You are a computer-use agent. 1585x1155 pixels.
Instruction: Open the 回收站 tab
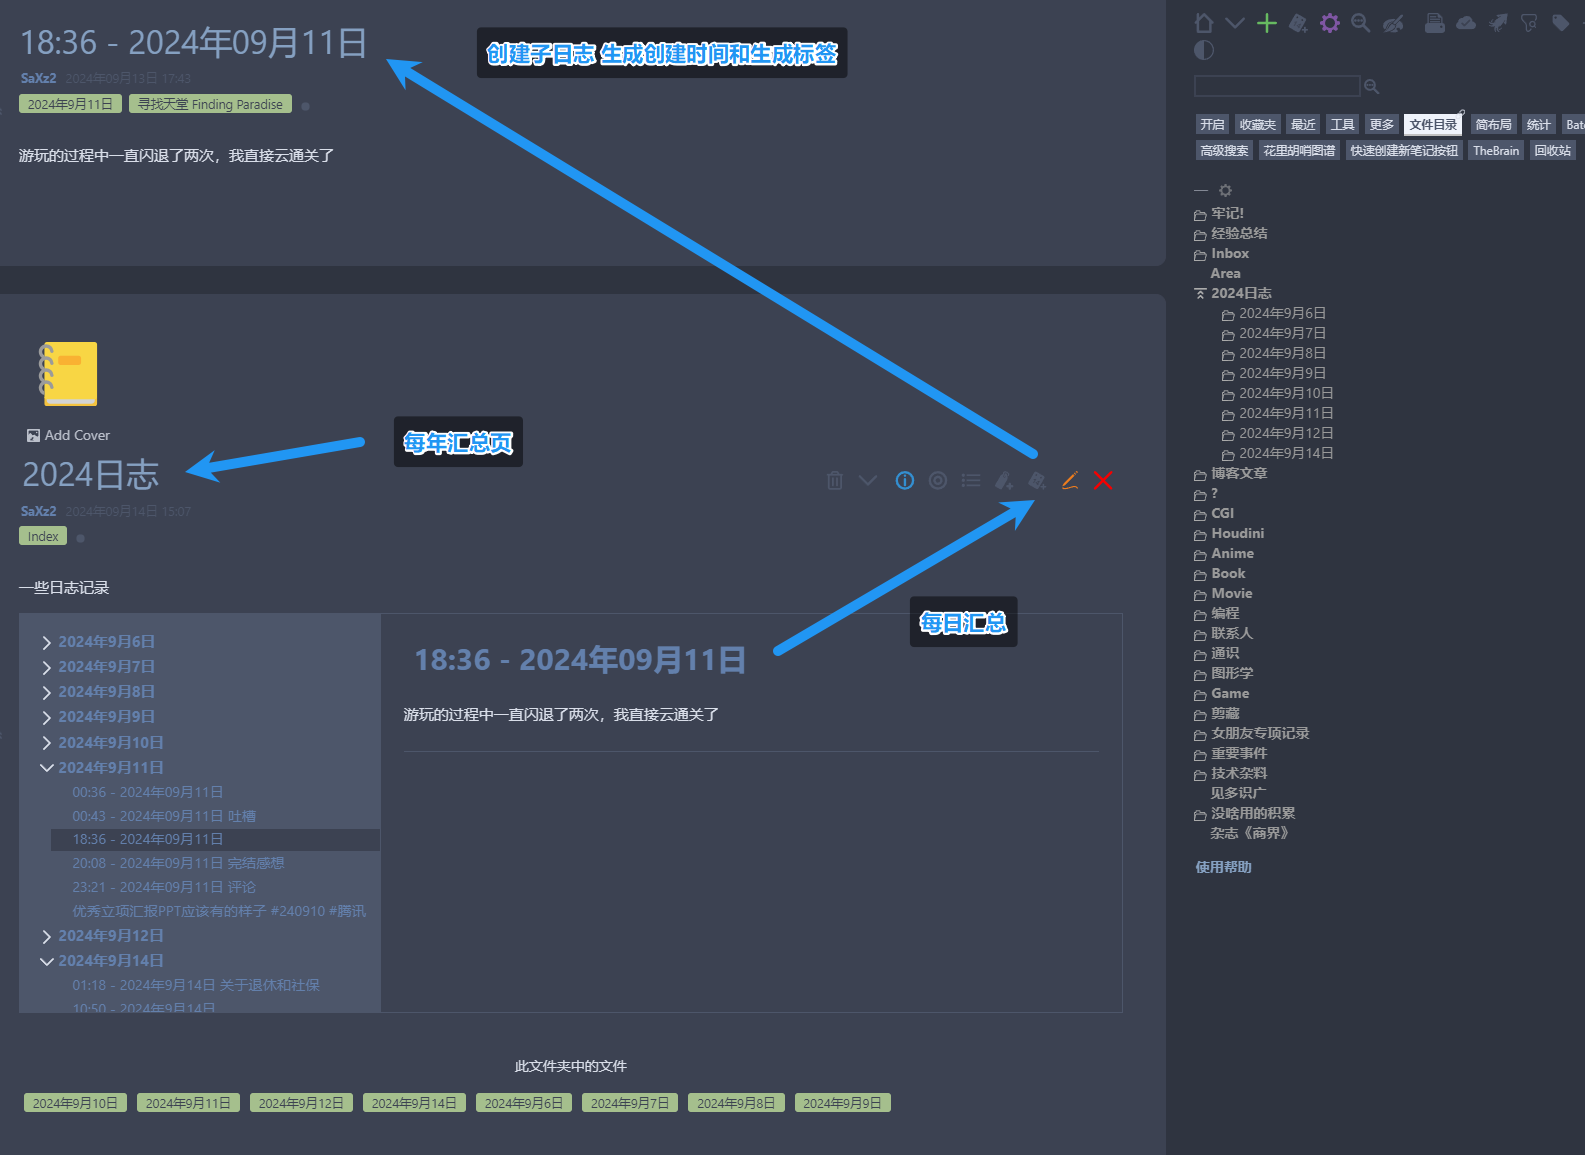(x=1552, y=151)
